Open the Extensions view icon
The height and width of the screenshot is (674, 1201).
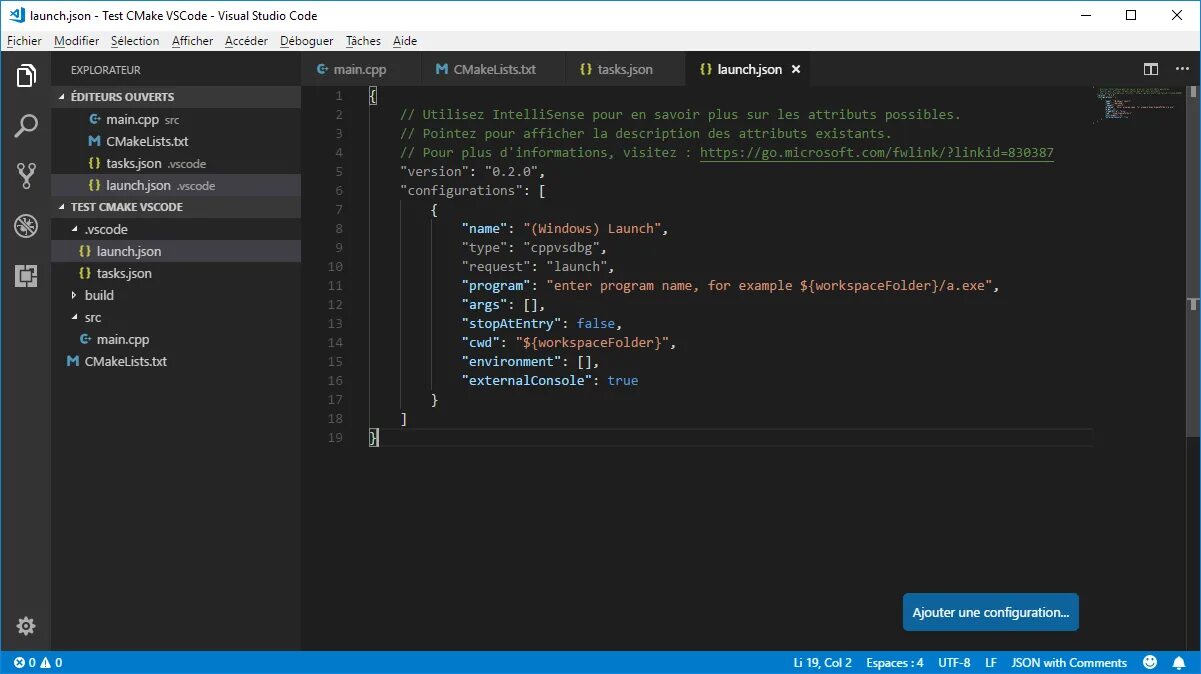click(x=26, y=276)
